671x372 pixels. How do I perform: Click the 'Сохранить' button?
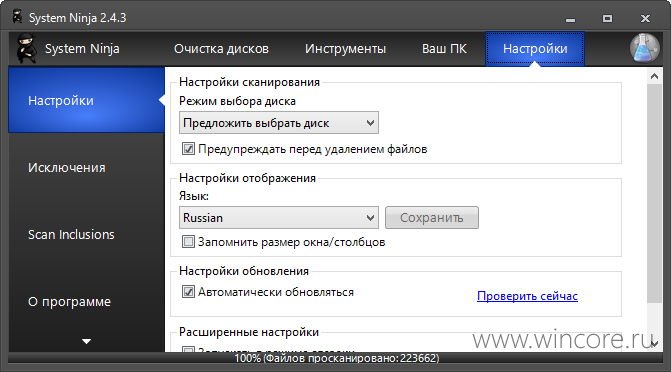[432, 217]
